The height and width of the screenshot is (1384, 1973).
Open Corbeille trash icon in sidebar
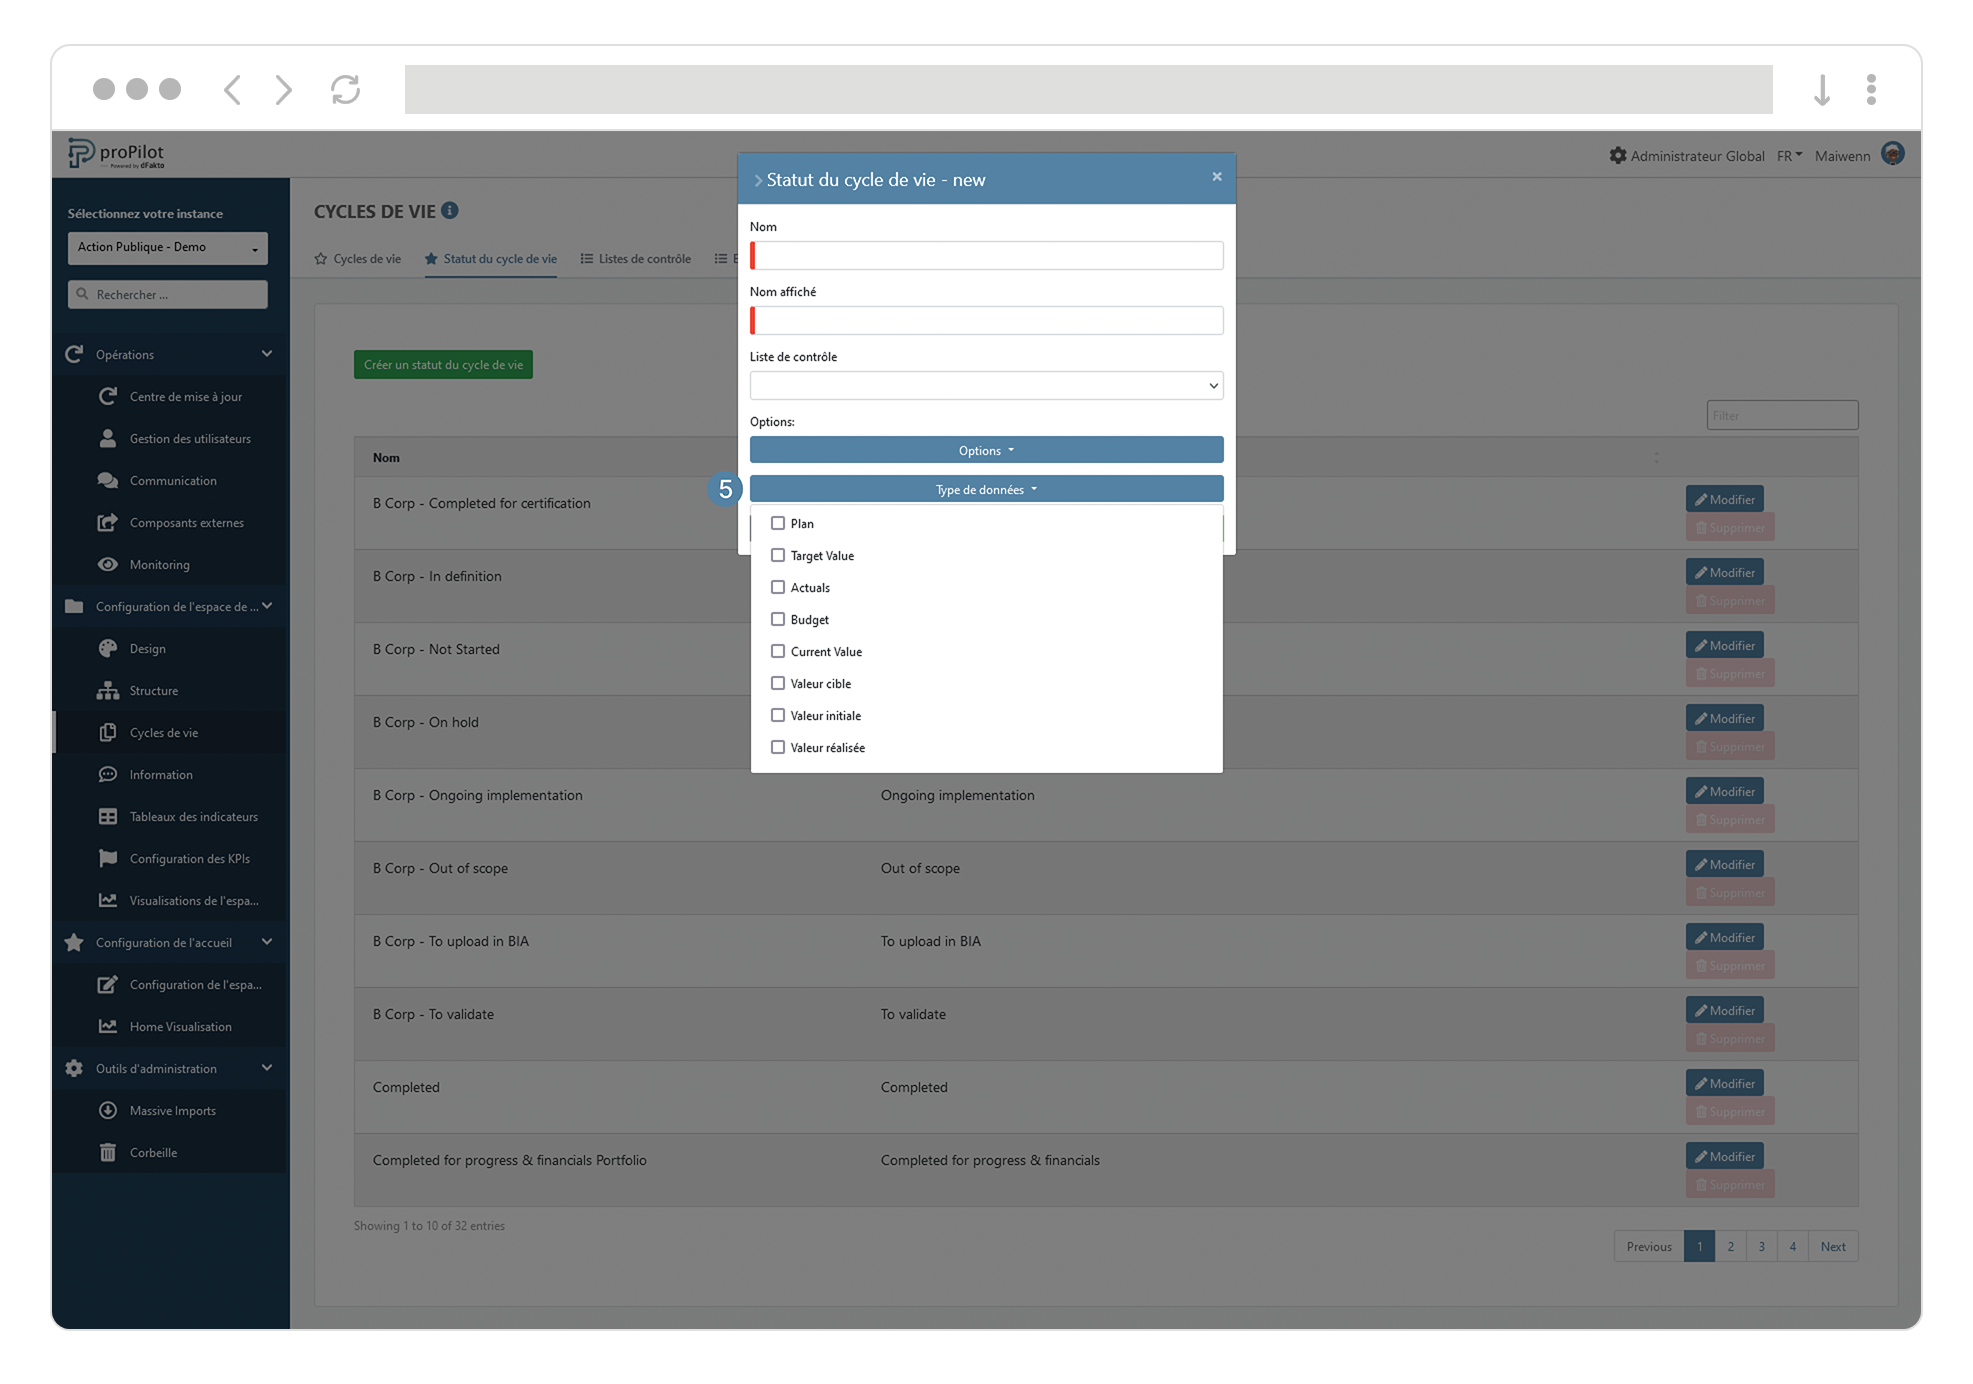108,1152
